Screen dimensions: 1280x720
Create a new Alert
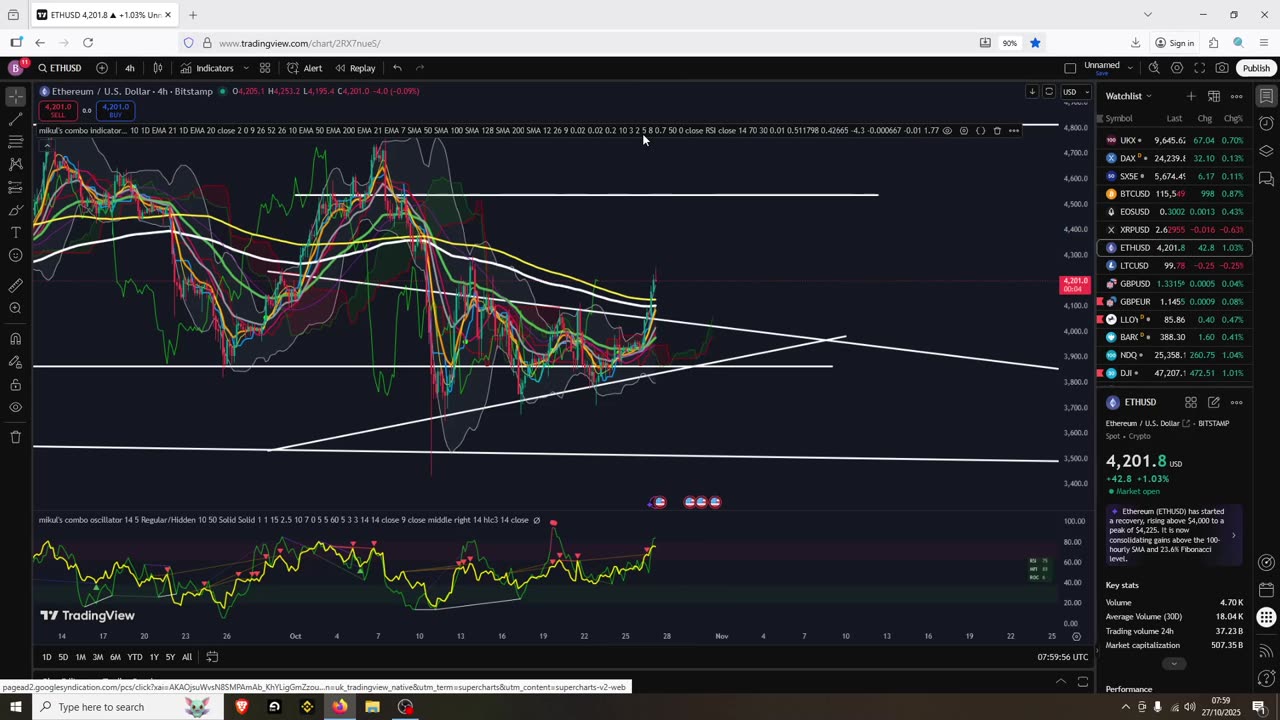pyautogui.click(x=304, y=68)
